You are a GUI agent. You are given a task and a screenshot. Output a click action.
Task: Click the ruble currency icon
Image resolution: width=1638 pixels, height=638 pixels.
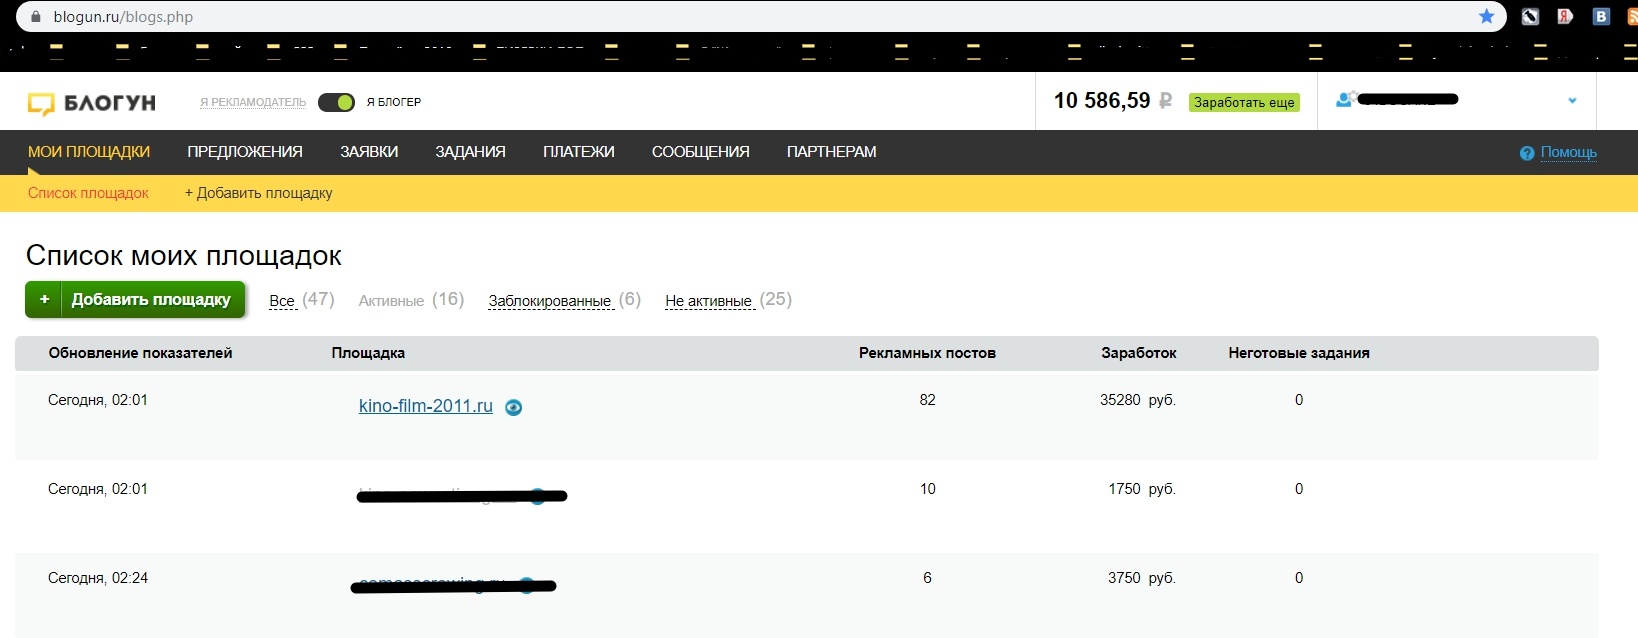(x=1165, y=101)
